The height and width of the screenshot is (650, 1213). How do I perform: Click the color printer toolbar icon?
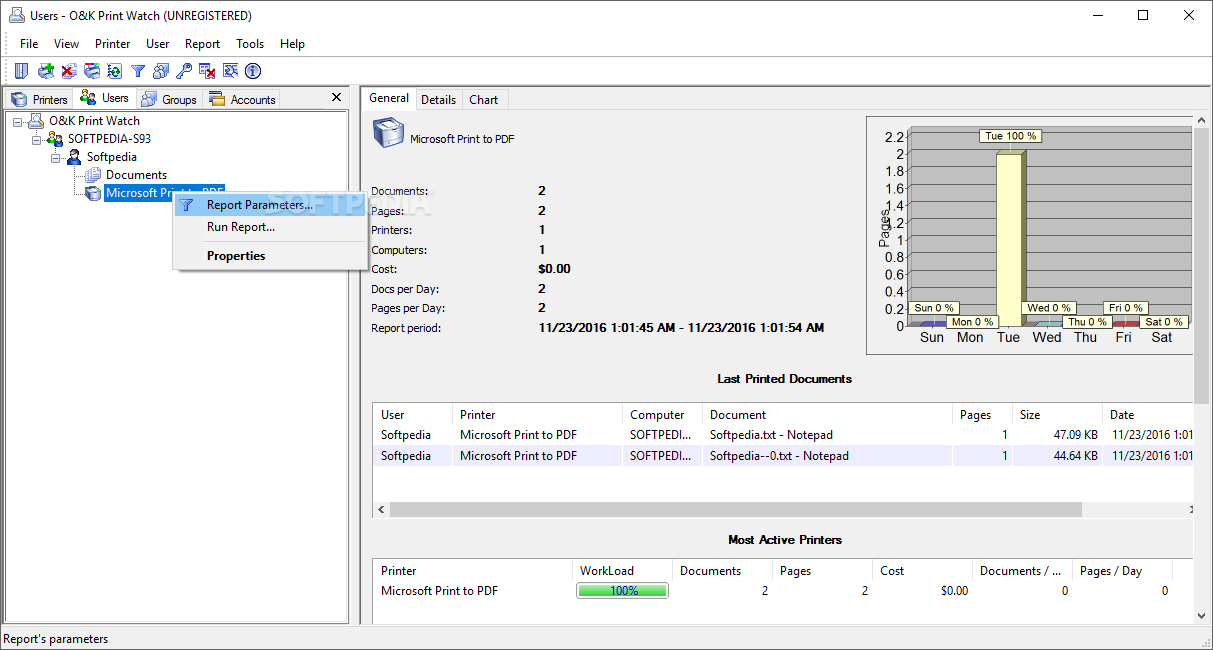92,71
